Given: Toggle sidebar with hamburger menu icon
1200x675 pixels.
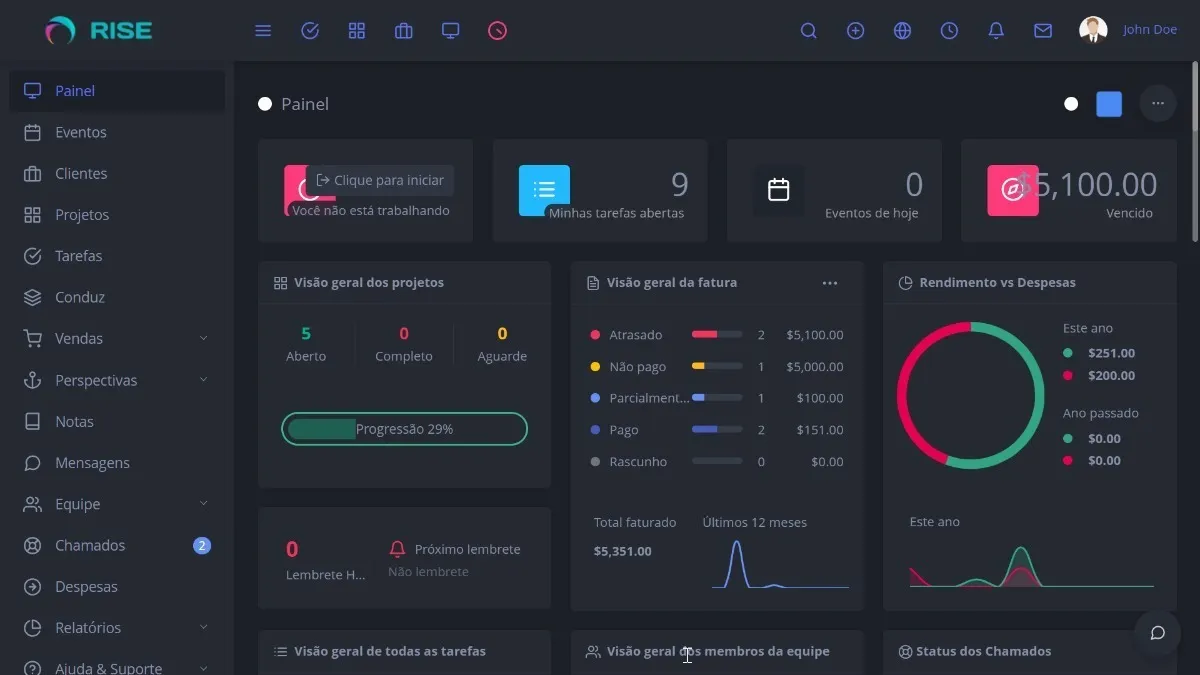Looking at the screenshot, I should (x=263, y=31).
